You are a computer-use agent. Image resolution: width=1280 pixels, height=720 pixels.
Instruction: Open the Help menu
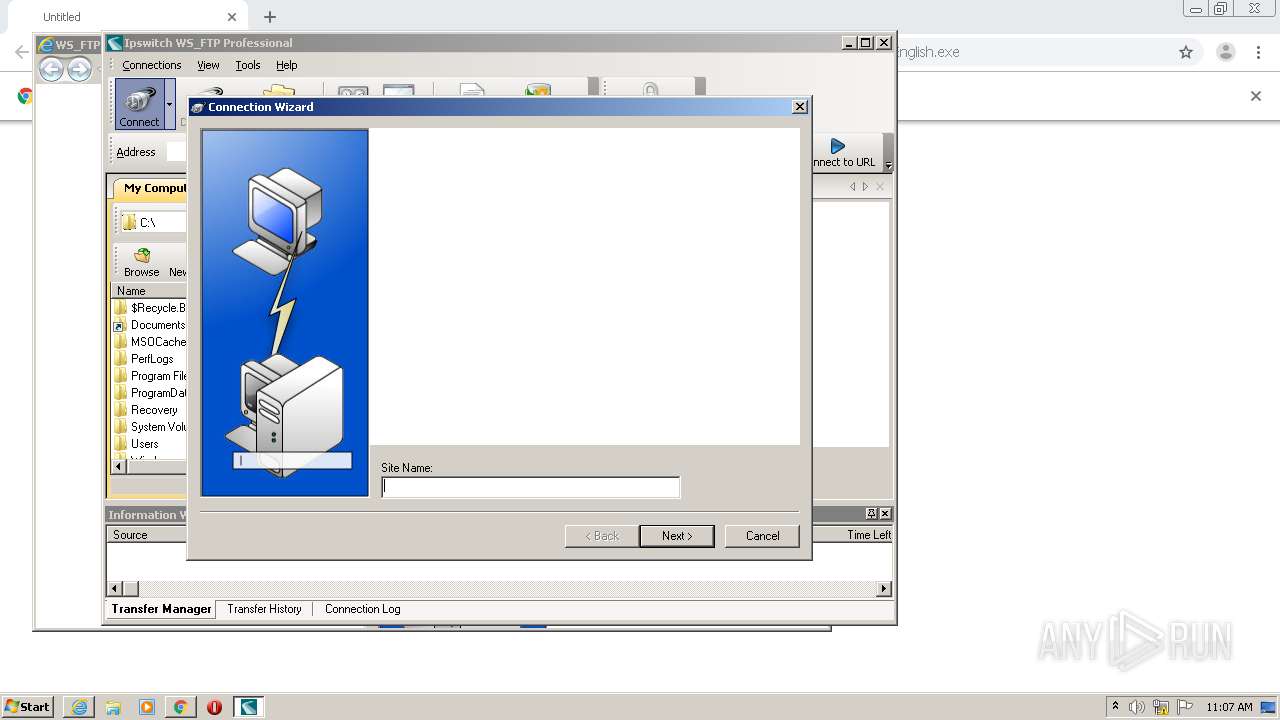(287, 65)
